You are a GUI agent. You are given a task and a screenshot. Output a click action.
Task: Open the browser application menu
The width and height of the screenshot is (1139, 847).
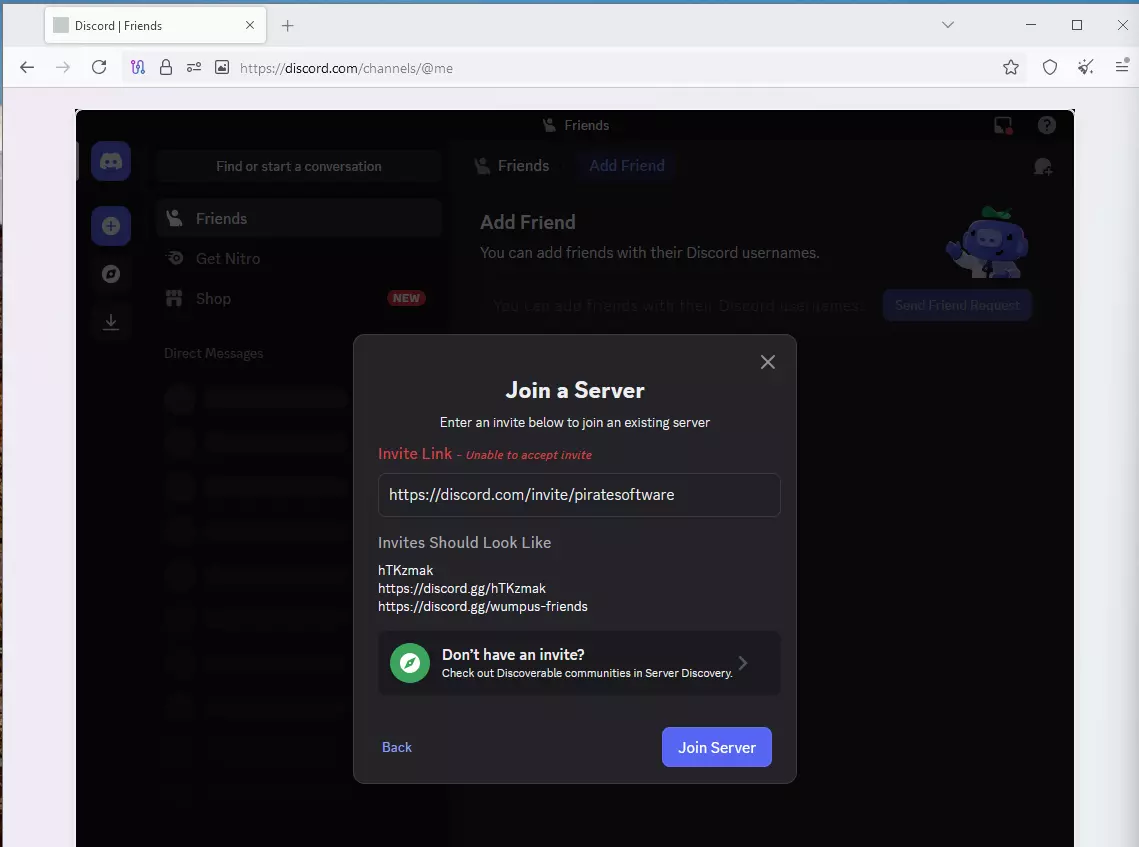click(1122, 67)
